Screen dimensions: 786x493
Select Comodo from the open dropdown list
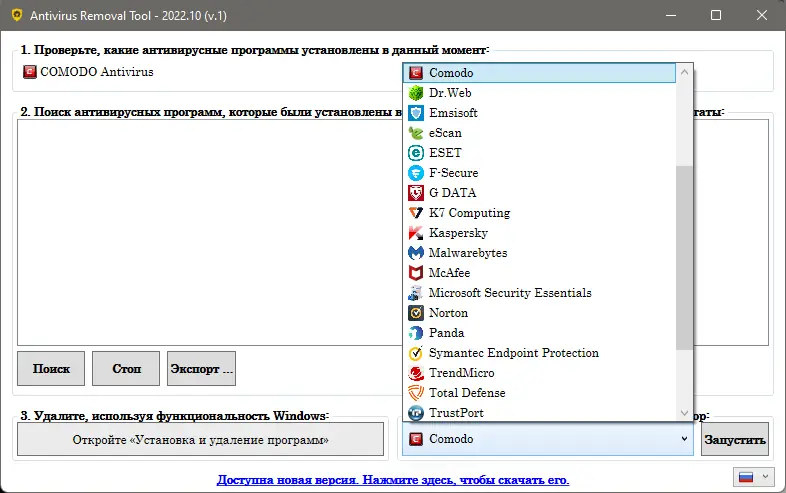[x=539, y=73]
